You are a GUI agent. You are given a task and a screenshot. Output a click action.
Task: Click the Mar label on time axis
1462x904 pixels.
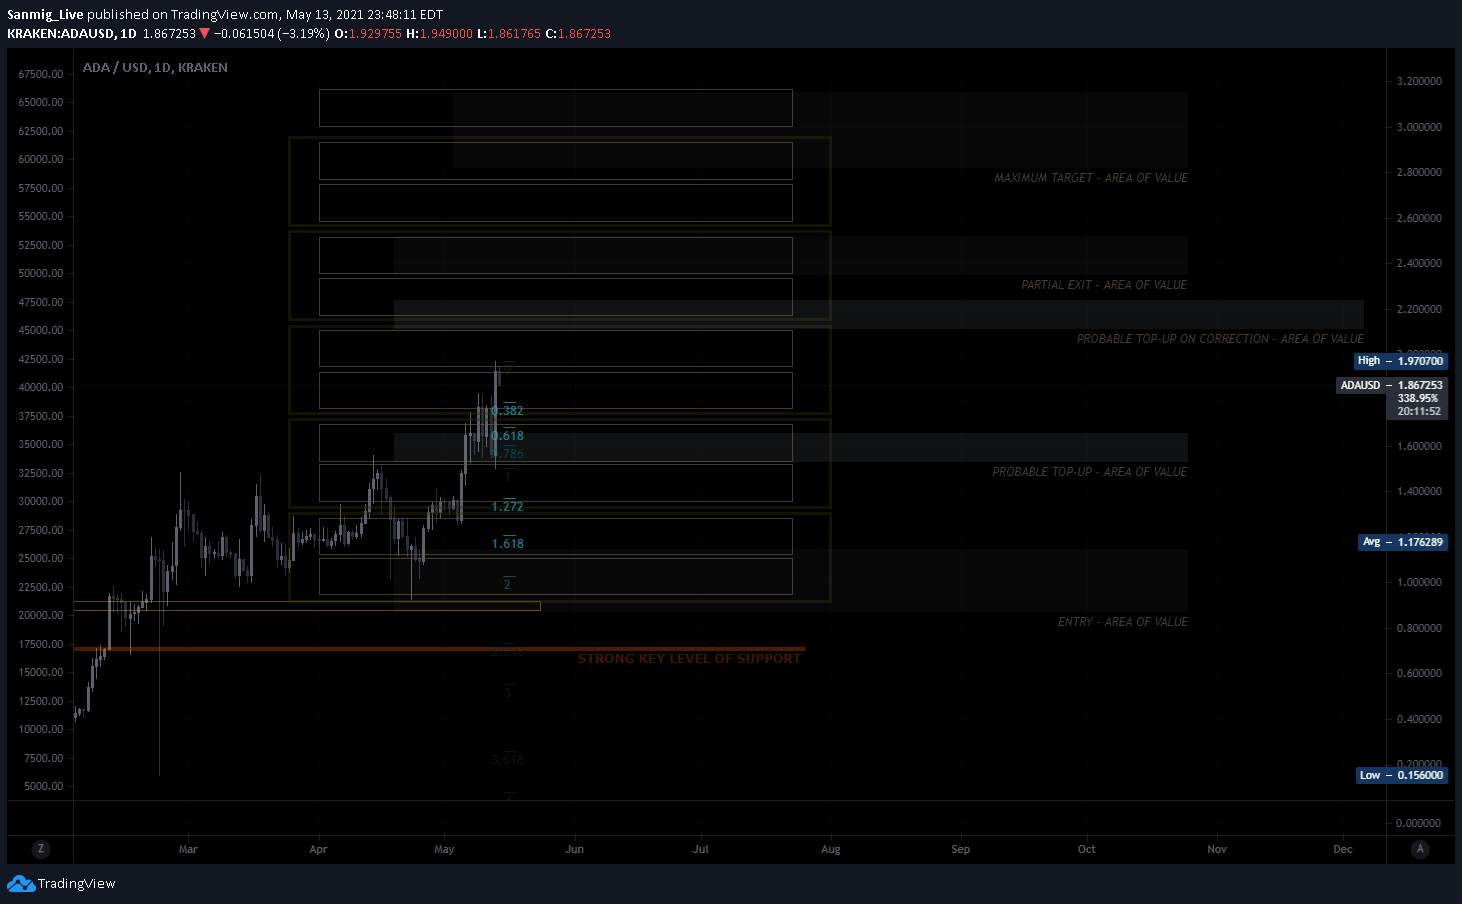[x=188, y=849]
